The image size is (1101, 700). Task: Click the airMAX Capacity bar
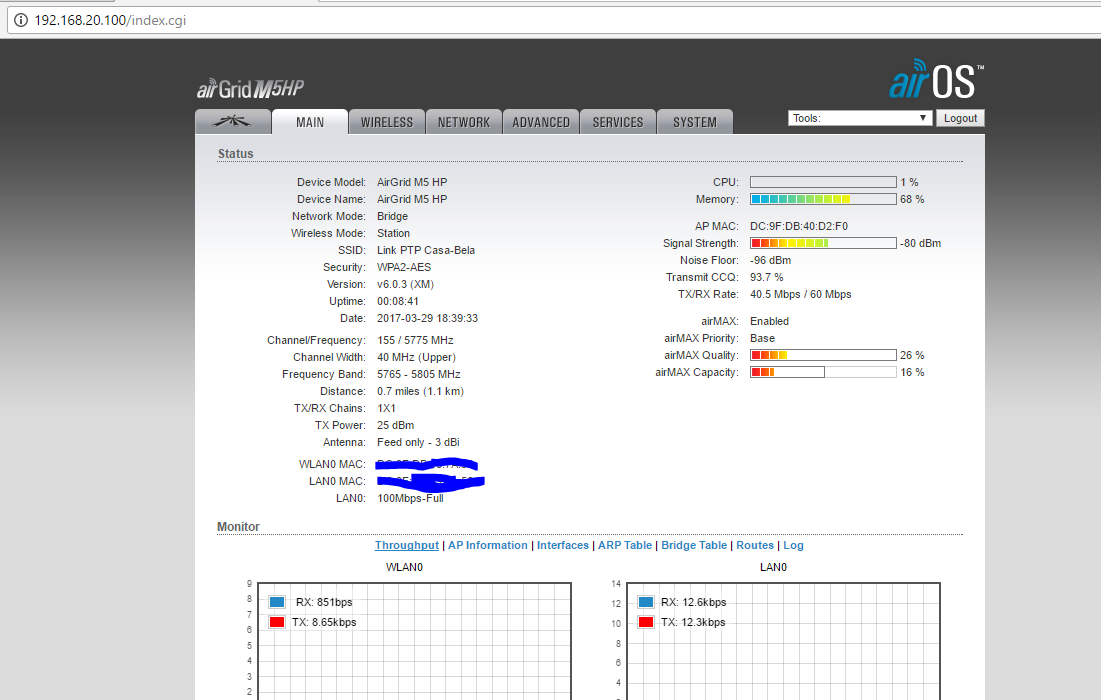tap(823, 372)
